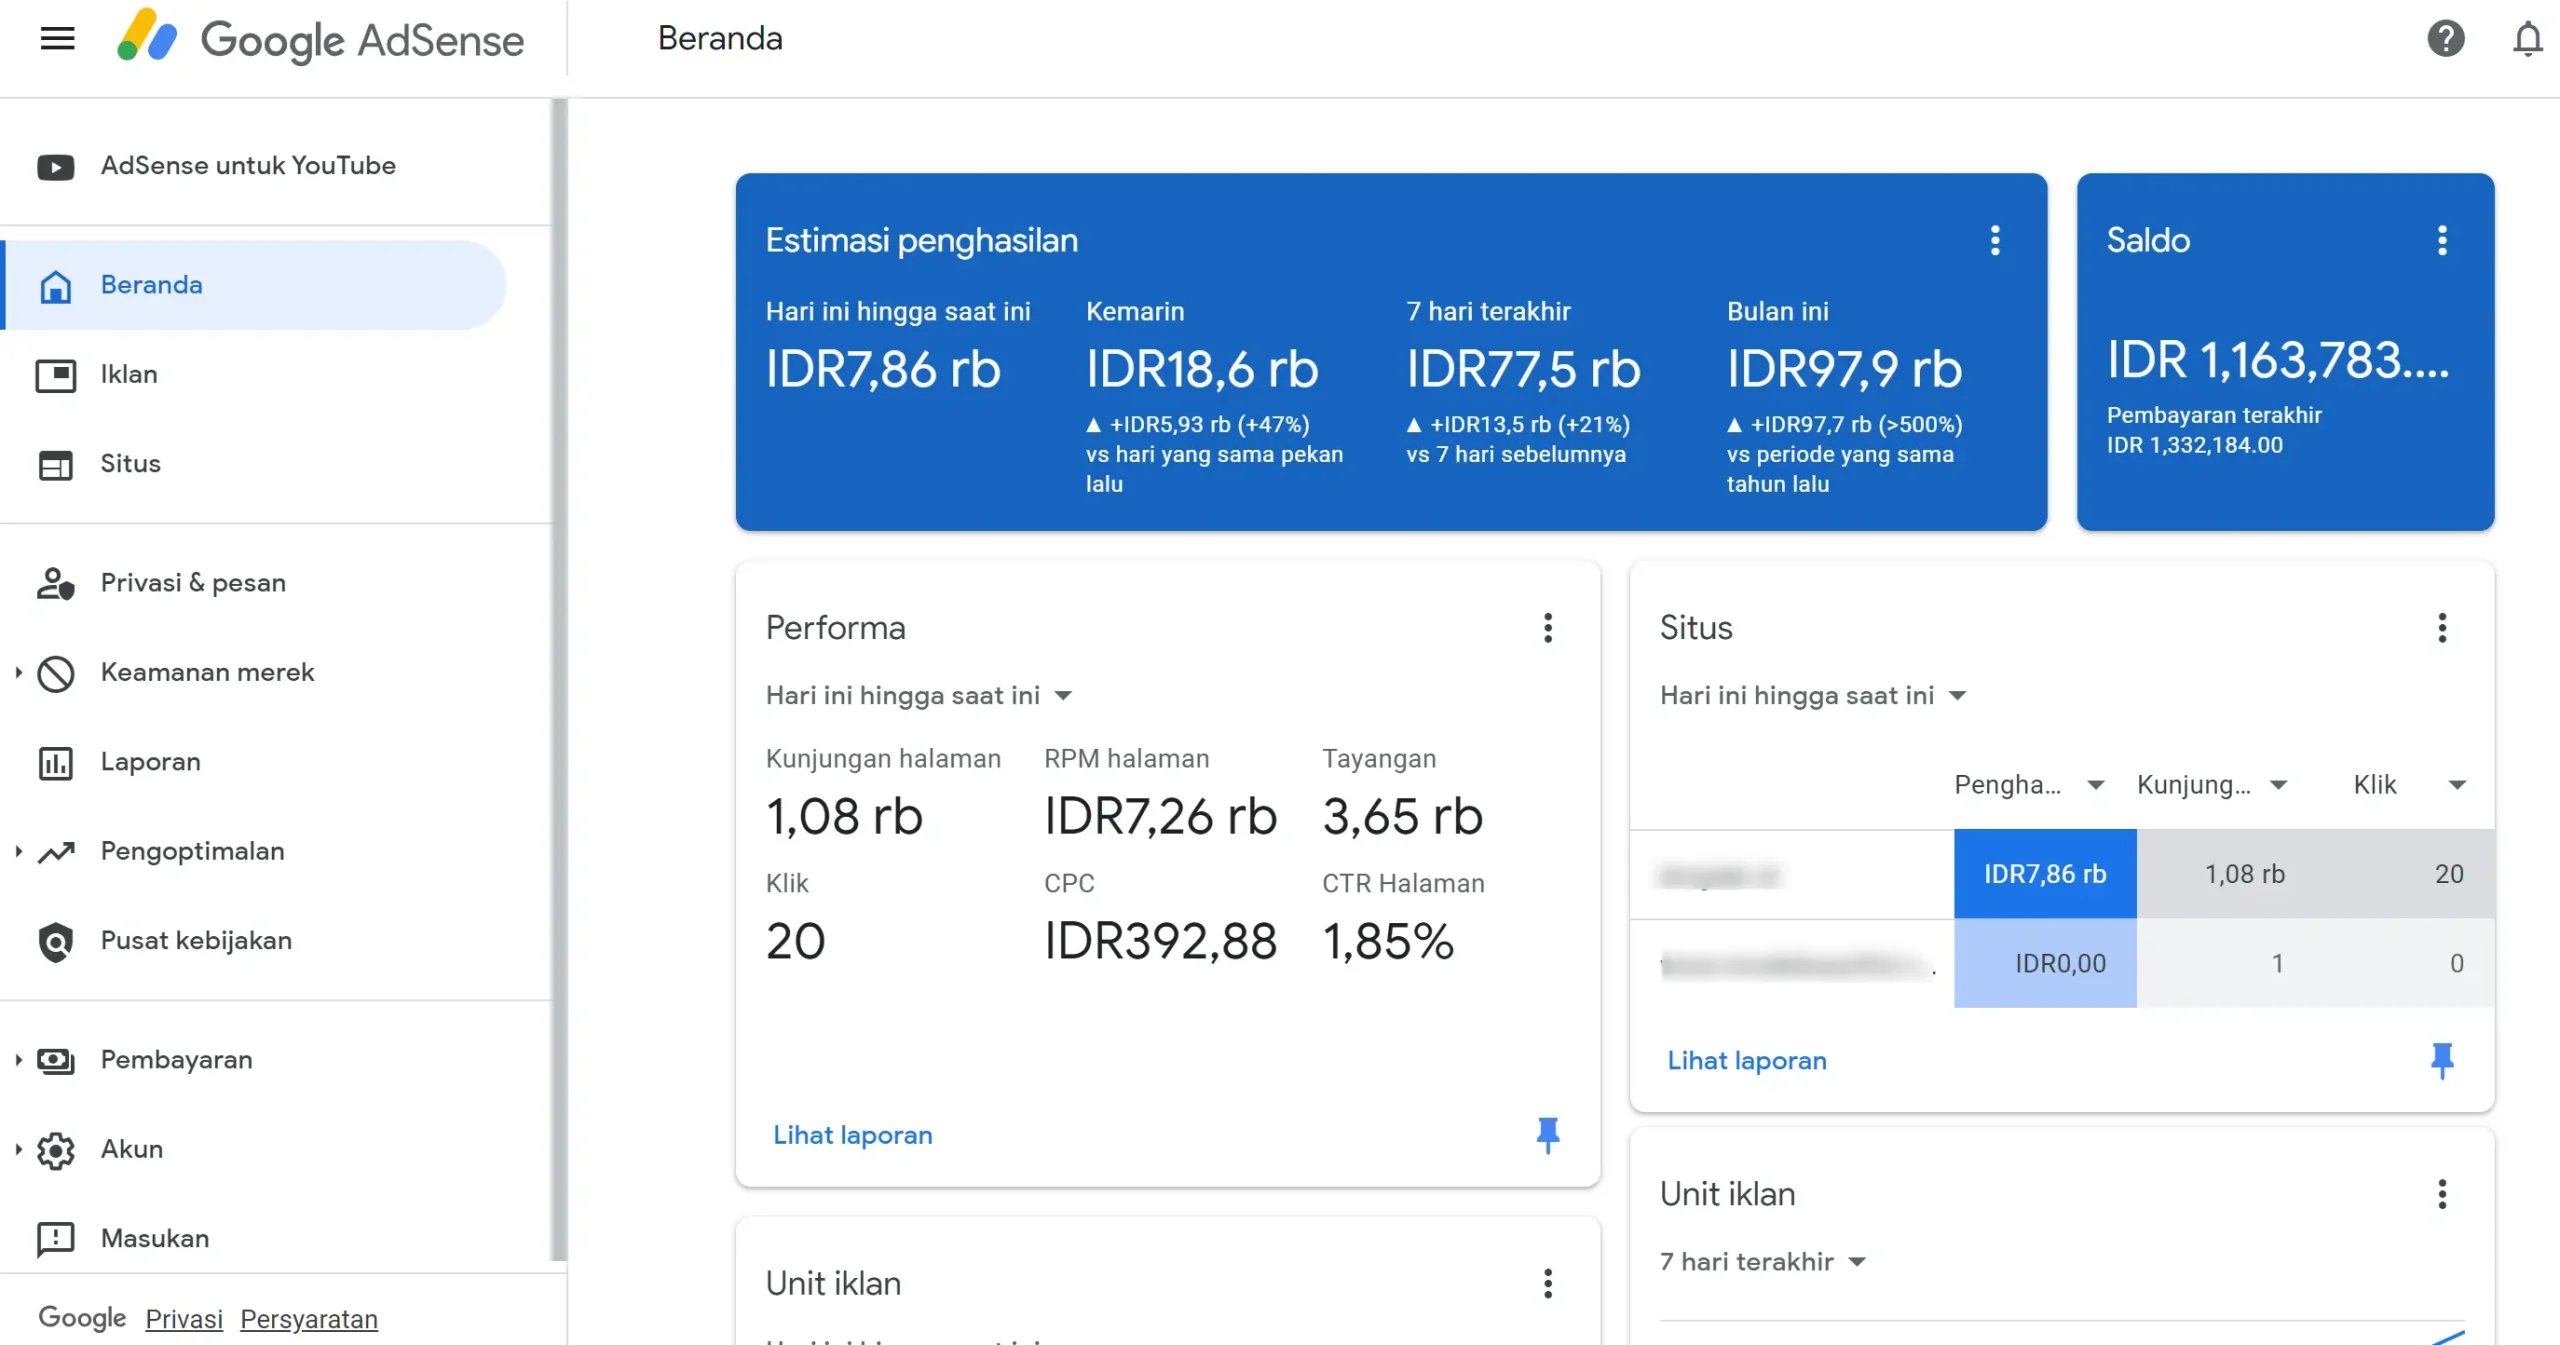This screenshot has height=1345, width=2560.
Task: Open the Estimasi penghasilan card options menu
Action: click(1995, 240)
